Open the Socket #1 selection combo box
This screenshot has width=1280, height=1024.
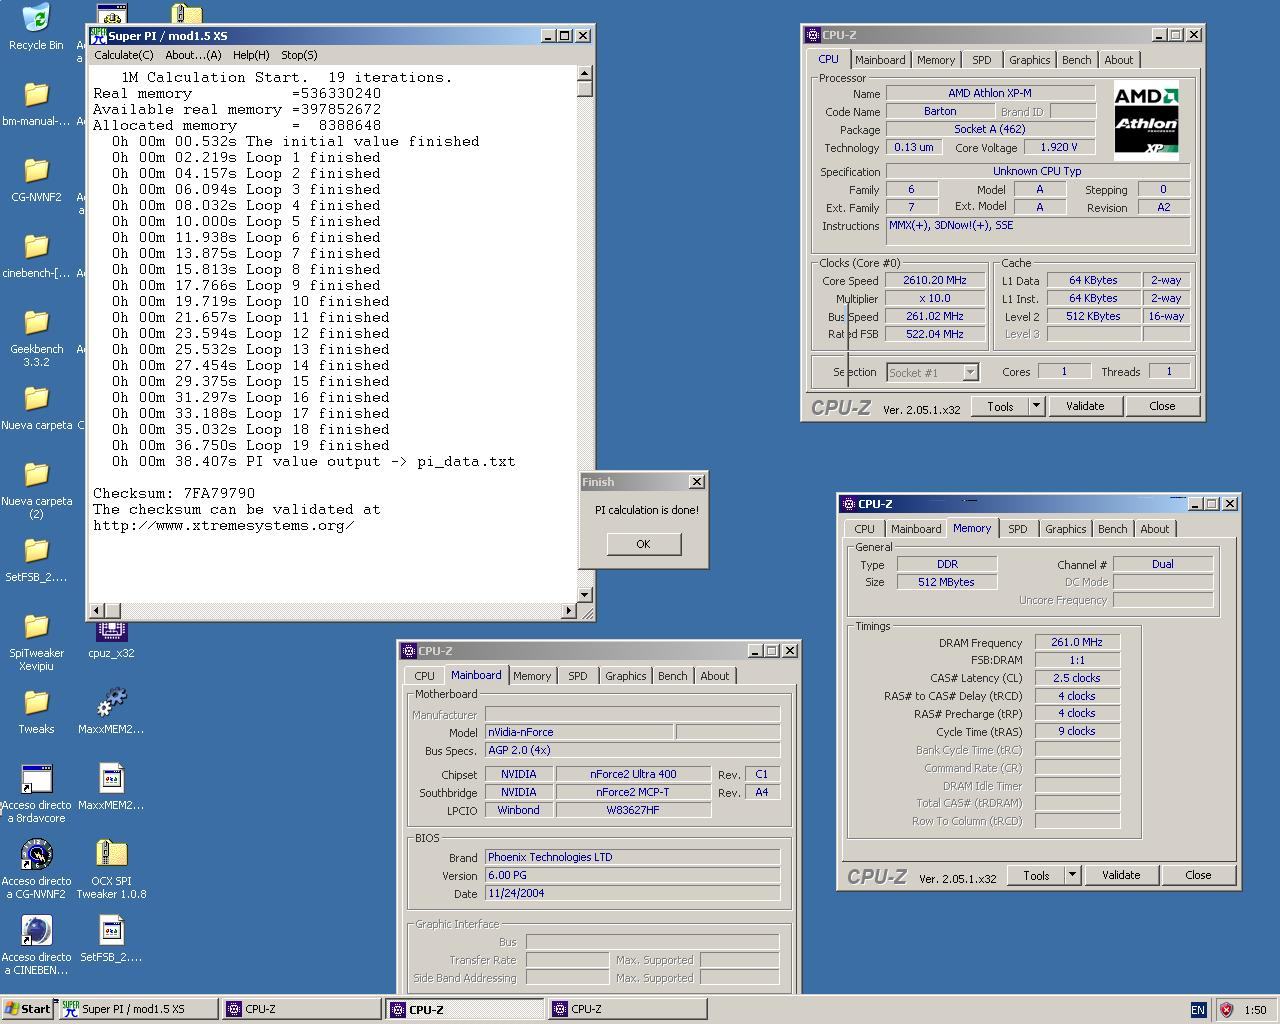pyautogui.click(x=932, y=372)
